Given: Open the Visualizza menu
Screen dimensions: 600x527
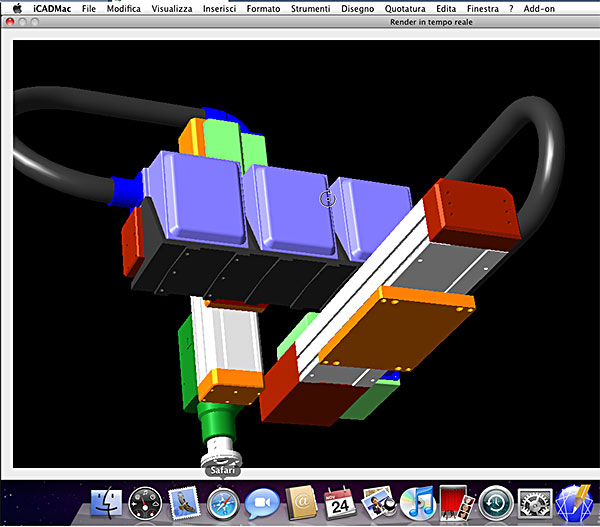Looking at the screenshot, I should pyautogui.click(x=172, y=8).
